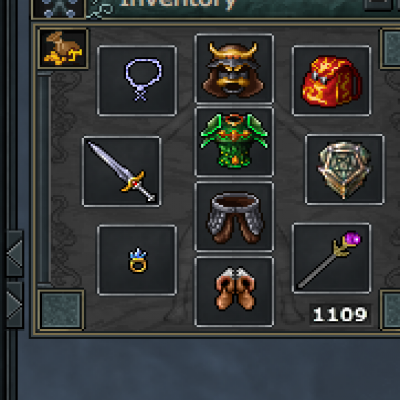
Task: Click the vertical bar below store icon
Action: (x=44, y=179)
